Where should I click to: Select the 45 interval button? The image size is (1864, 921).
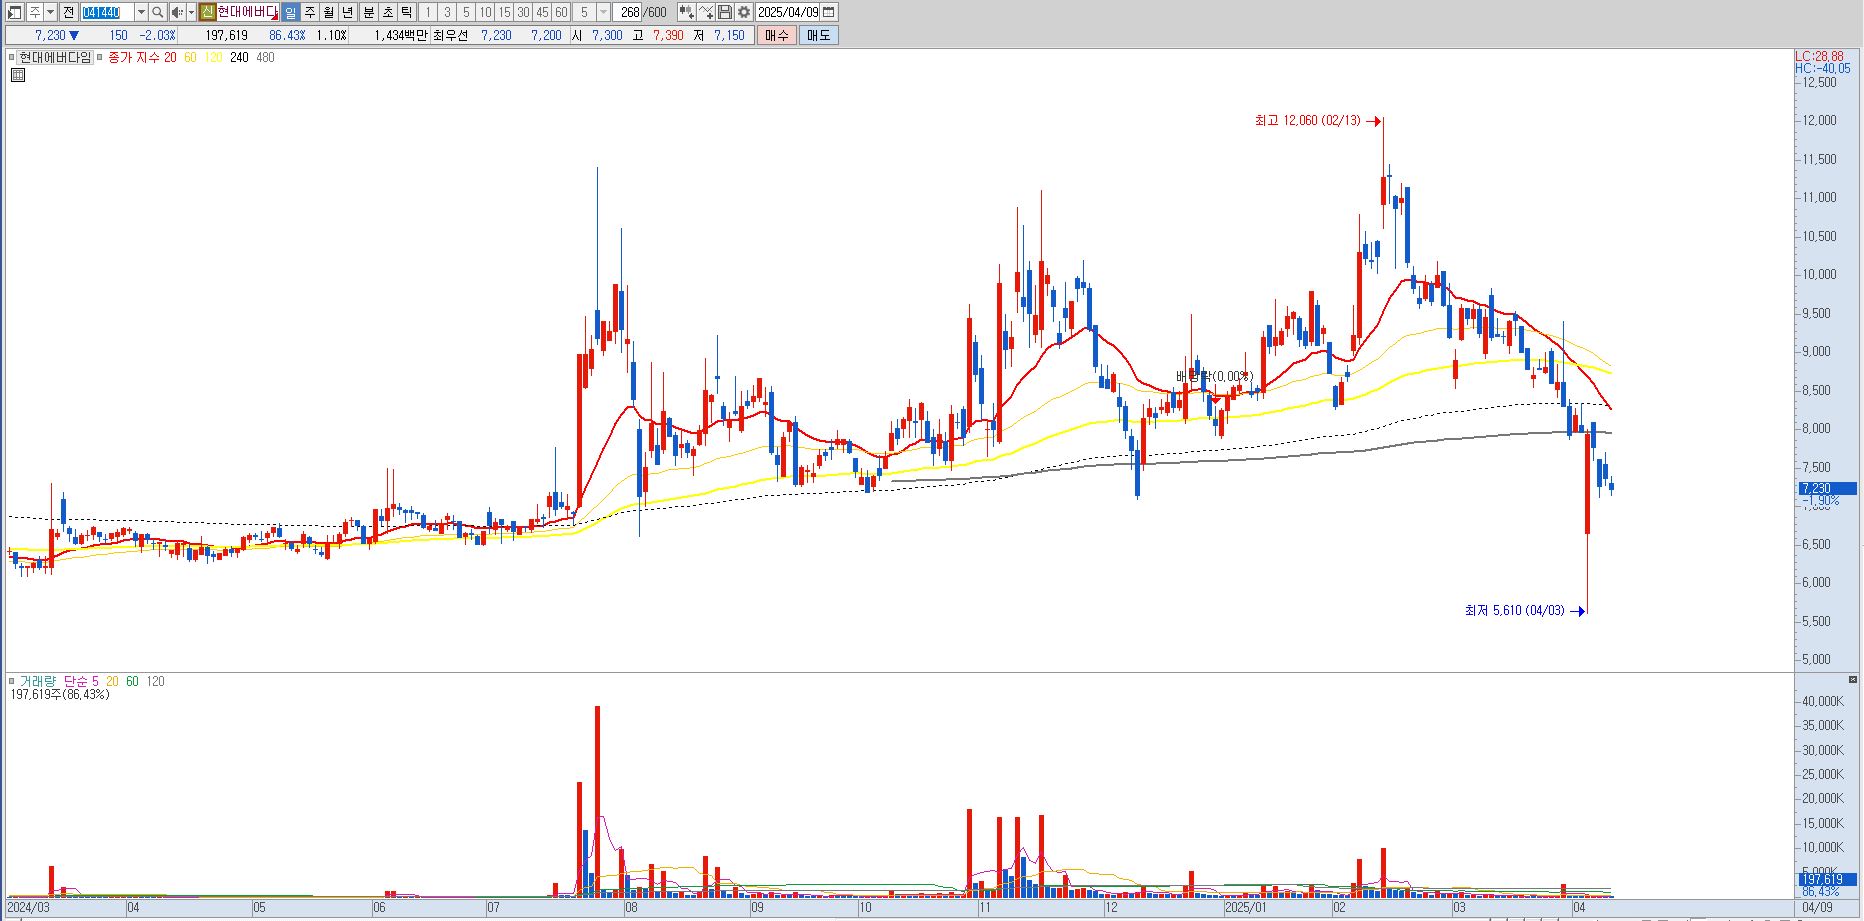point(542,12)
